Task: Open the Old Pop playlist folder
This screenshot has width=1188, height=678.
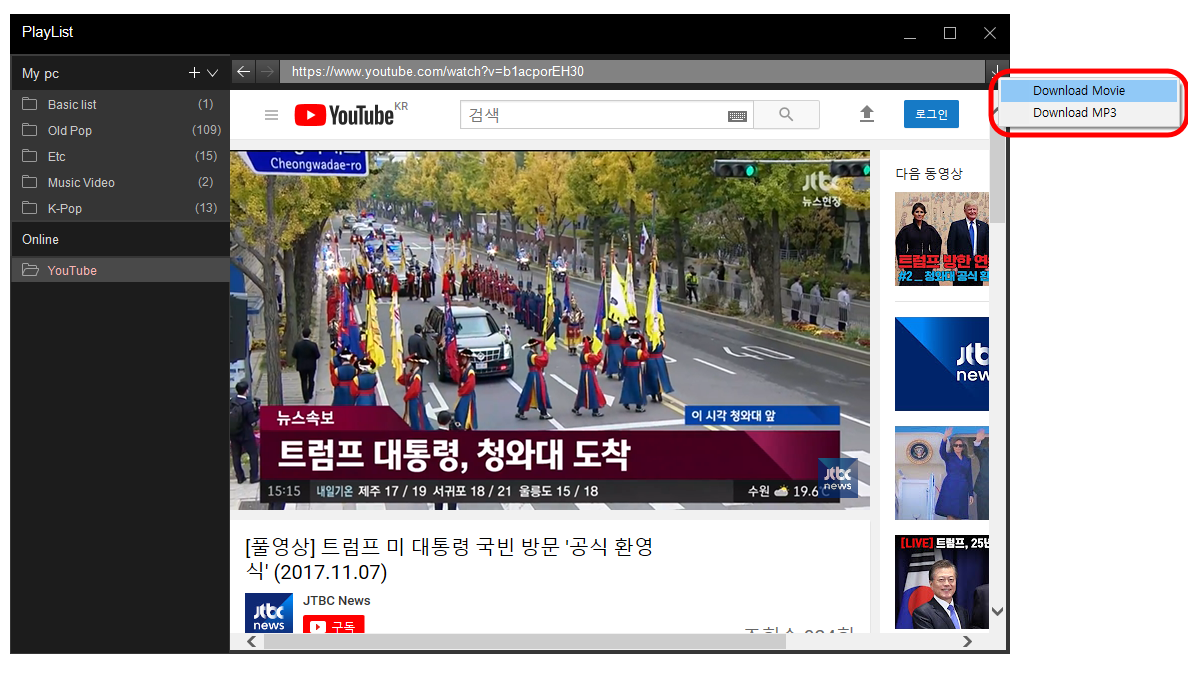Action: click(70, 131)
